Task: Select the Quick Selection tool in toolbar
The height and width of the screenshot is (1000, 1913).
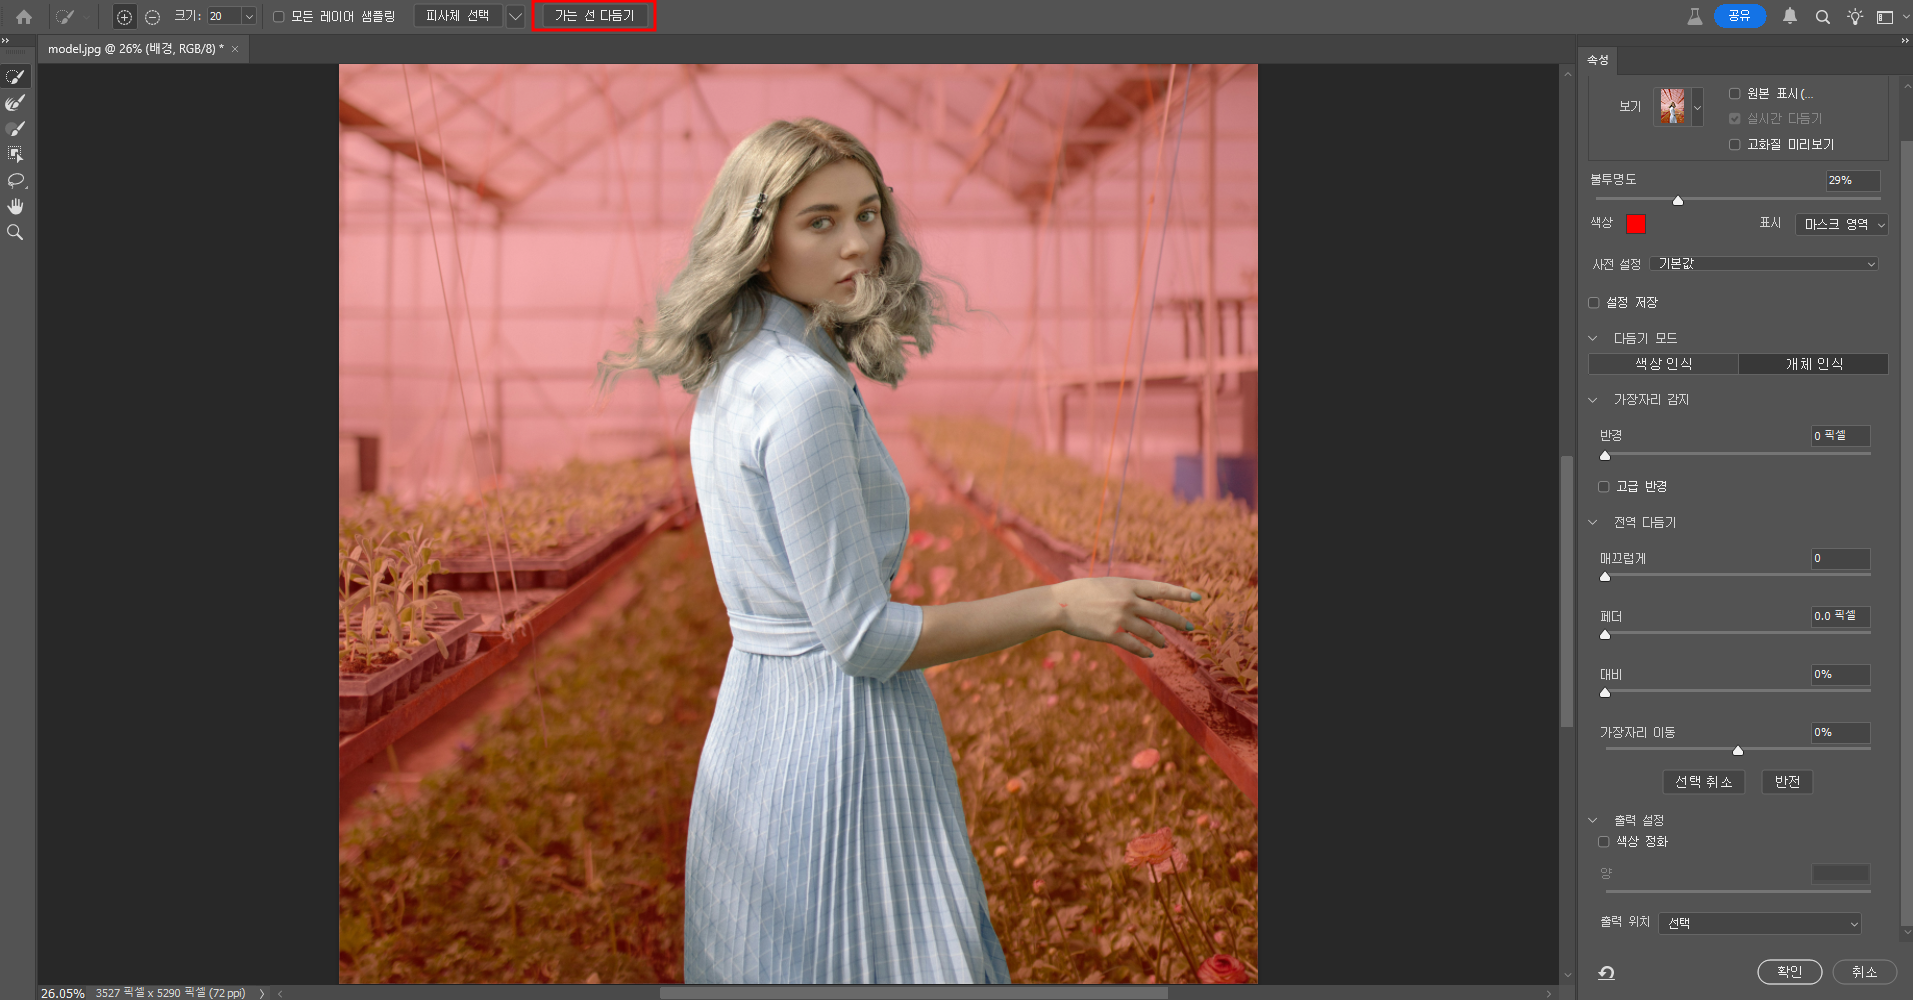Action: (x=16, y=77)
